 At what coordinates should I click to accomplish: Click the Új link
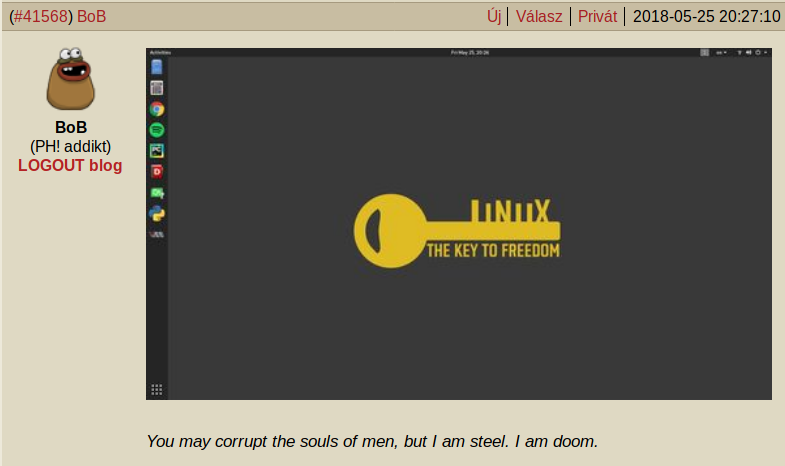[494, 17]
